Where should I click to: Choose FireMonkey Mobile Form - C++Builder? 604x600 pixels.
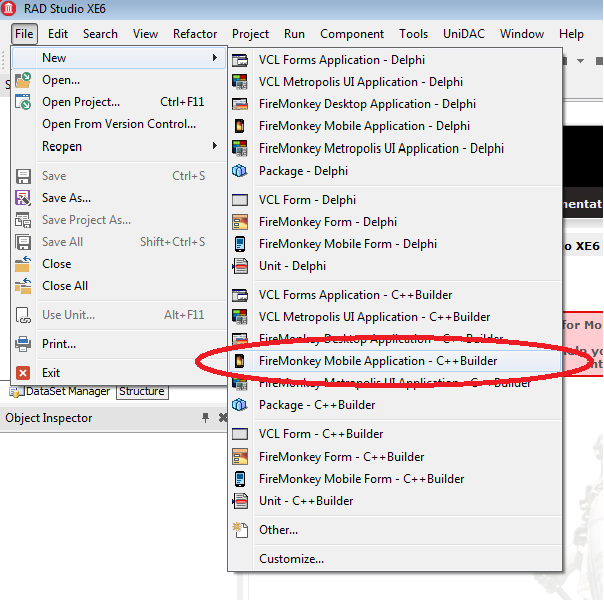[x=395, y=479]
